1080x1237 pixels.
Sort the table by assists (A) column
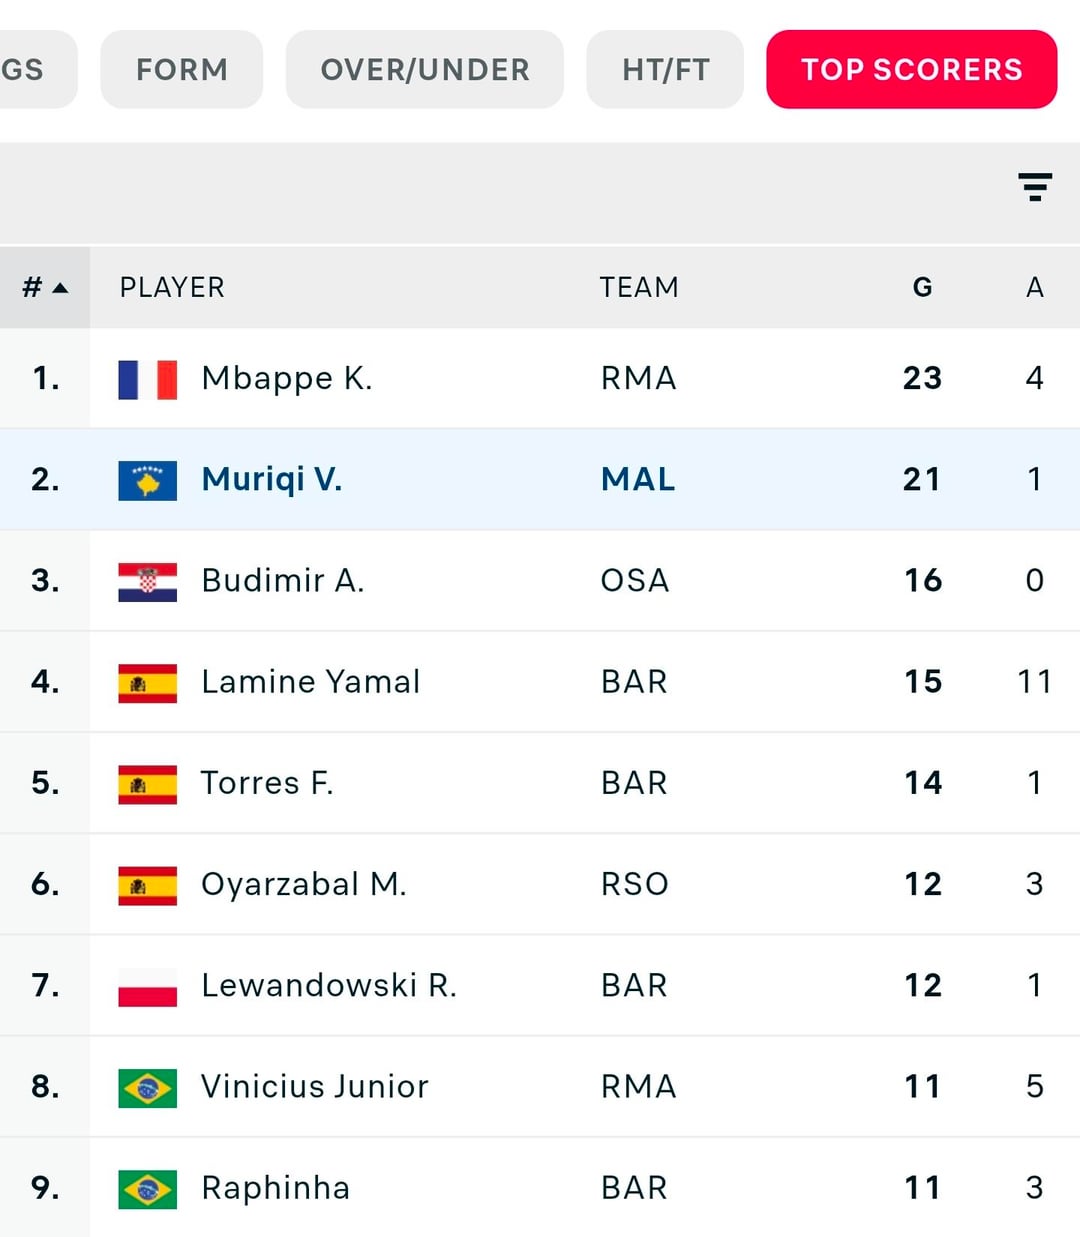(x=1035, y=288)
